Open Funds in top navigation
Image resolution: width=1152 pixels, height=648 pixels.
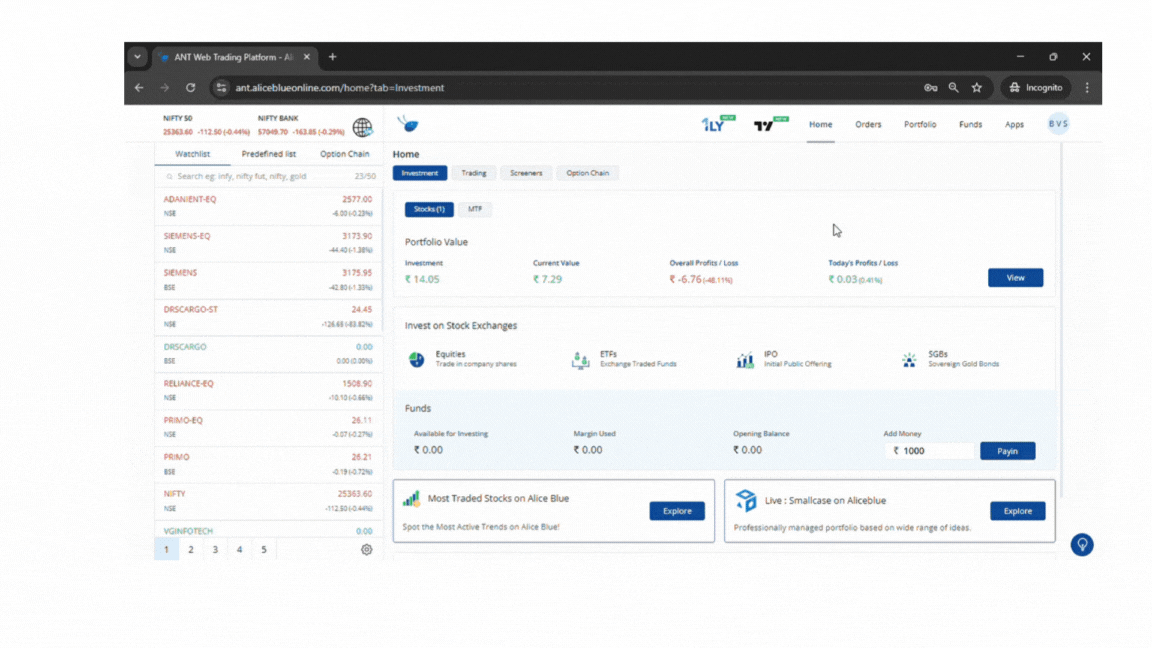[x=971, y=125]
